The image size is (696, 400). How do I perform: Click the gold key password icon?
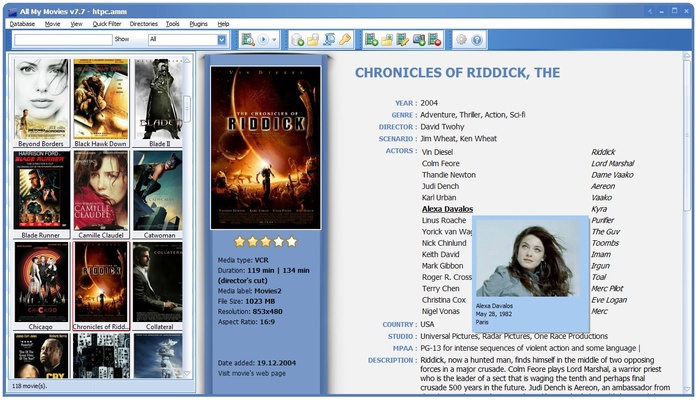point(345,40)
